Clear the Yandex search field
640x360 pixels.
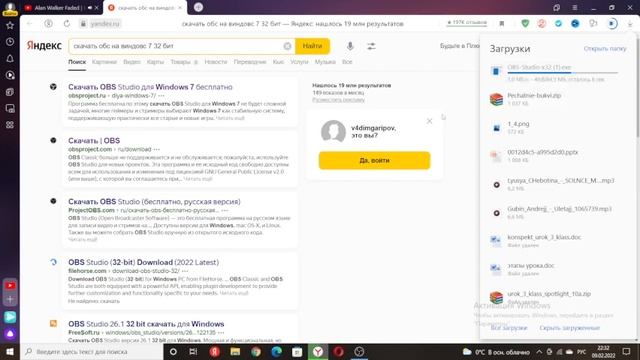click(287, 46)
